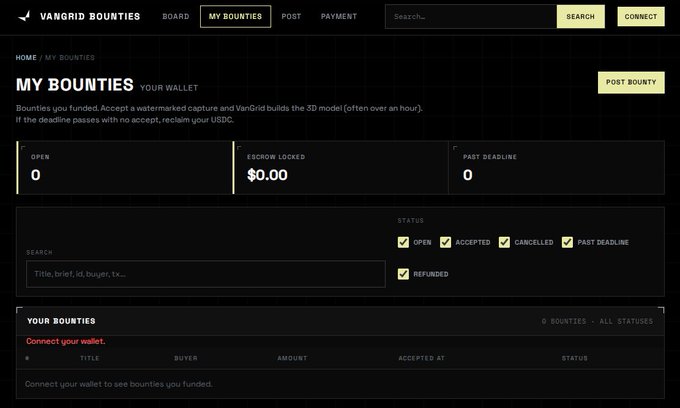Uncheck the OPEN status checkbox
This screenshot has height=408, width=680.
[x=403, y=242]
